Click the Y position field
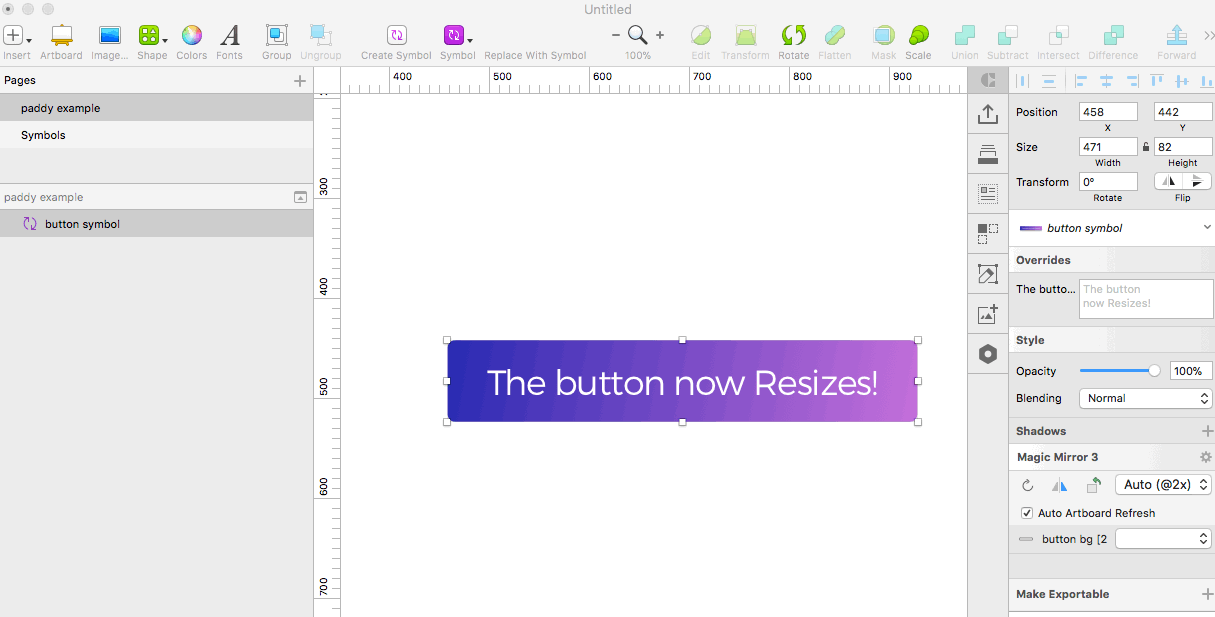The image size is (1215, 617). point(1183,112)
